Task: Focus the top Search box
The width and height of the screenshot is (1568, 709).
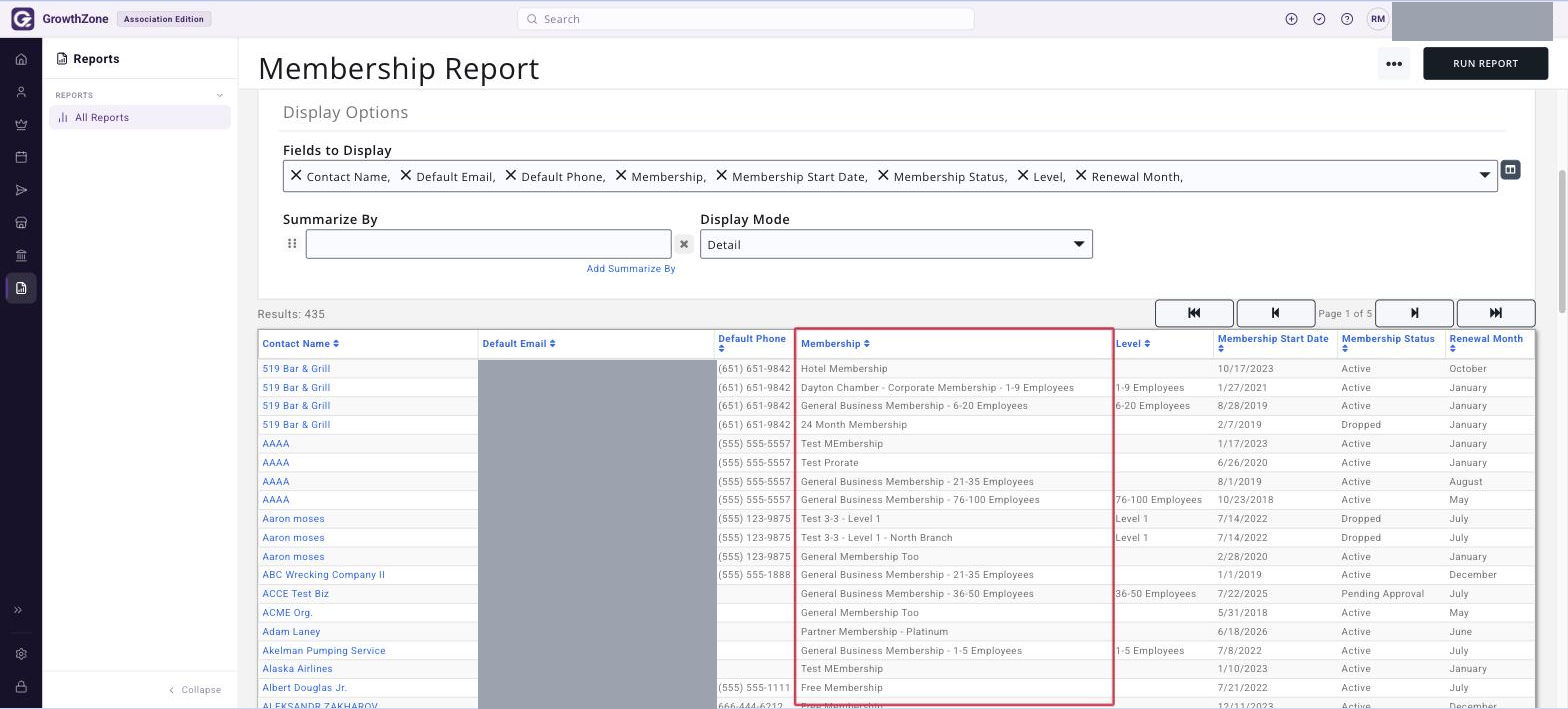Action: click(746, 19)
